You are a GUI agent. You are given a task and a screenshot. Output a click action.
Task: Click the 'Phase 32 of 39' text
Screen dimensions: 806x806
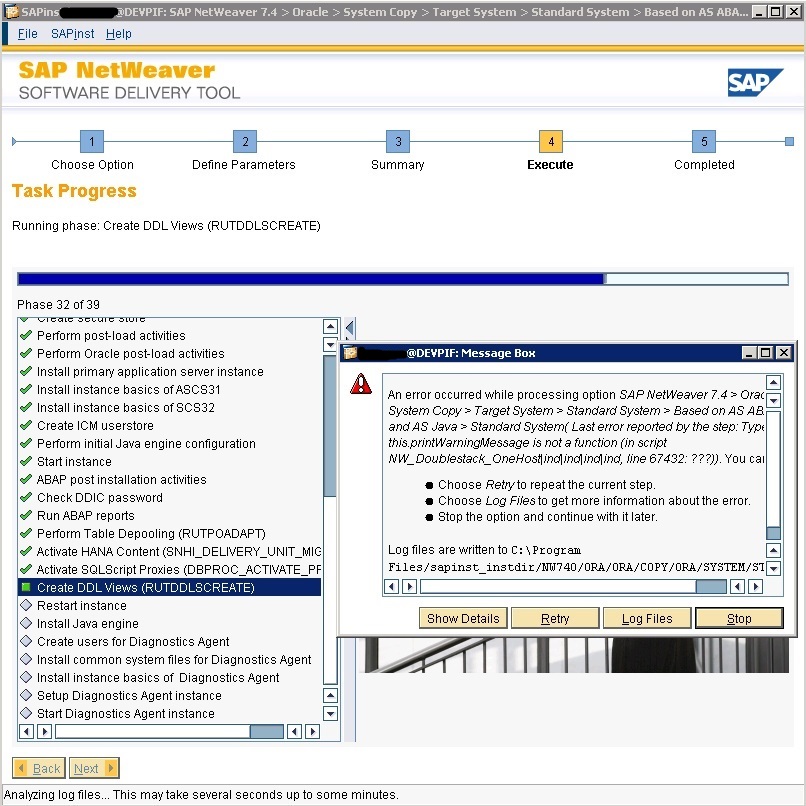(58, 305)
